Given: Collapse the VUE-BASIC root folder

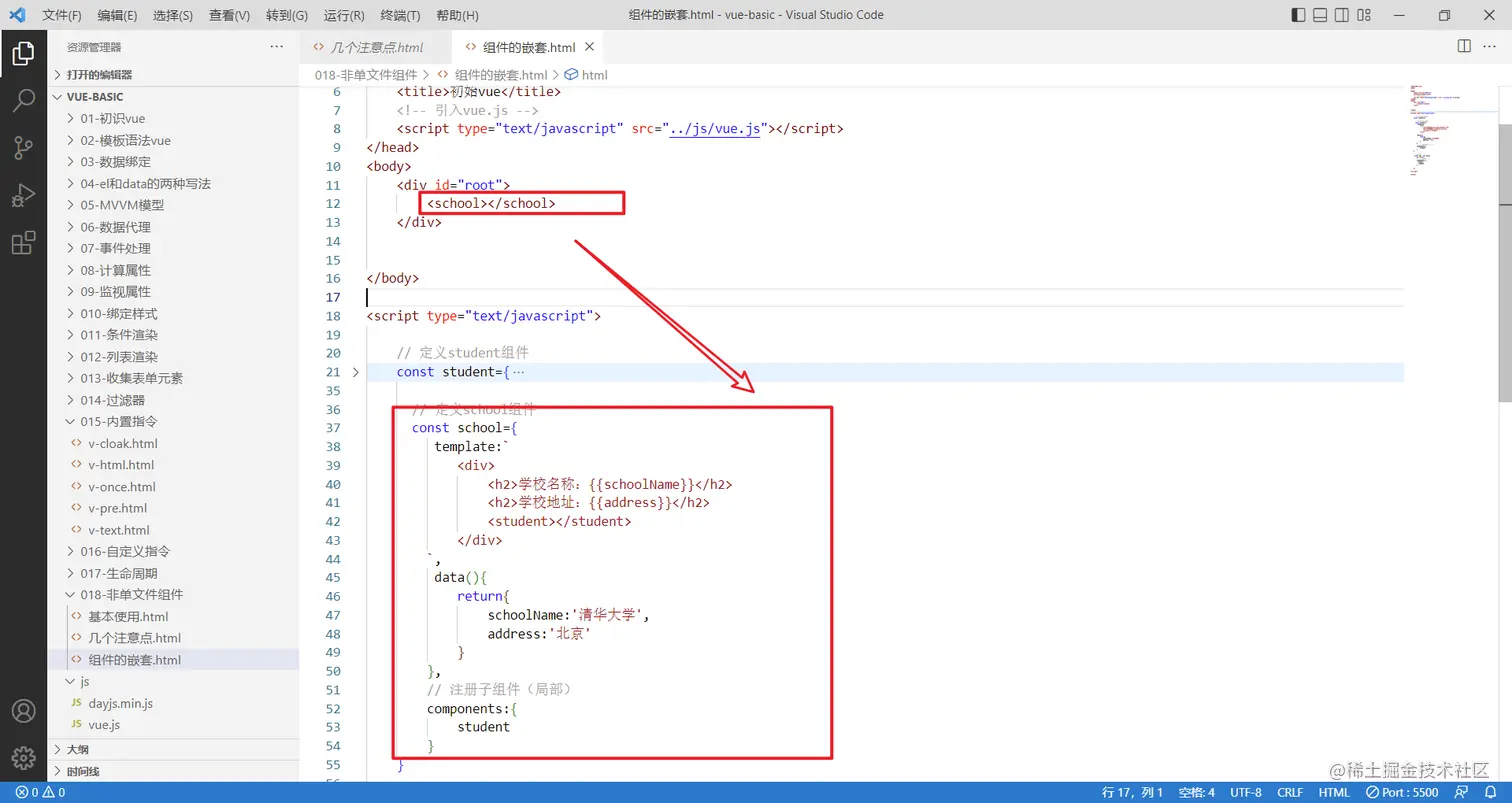Looking at the screenshot, I should tap(173, 97).
